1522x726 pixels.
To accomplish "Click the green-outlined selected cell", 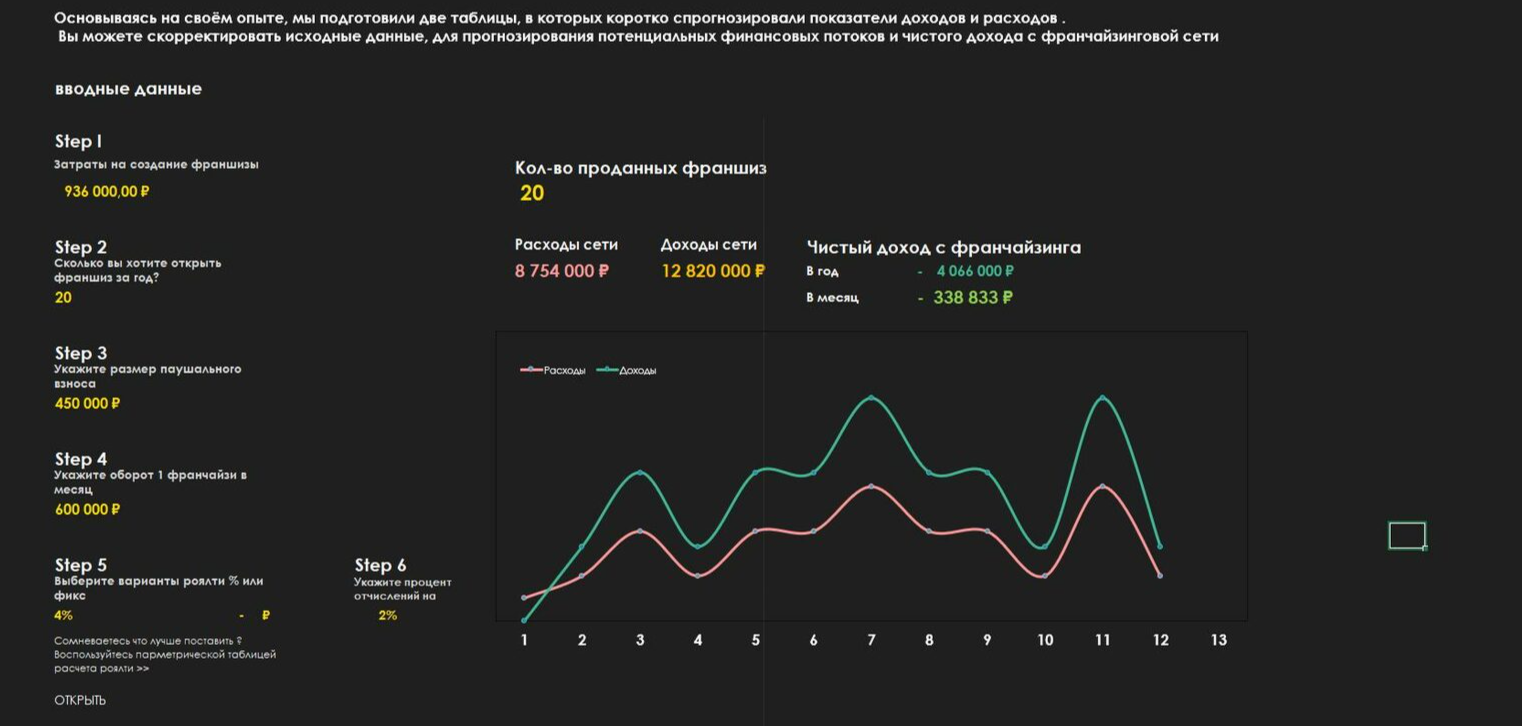I will pyautogui.click(x=1407, y=536).
